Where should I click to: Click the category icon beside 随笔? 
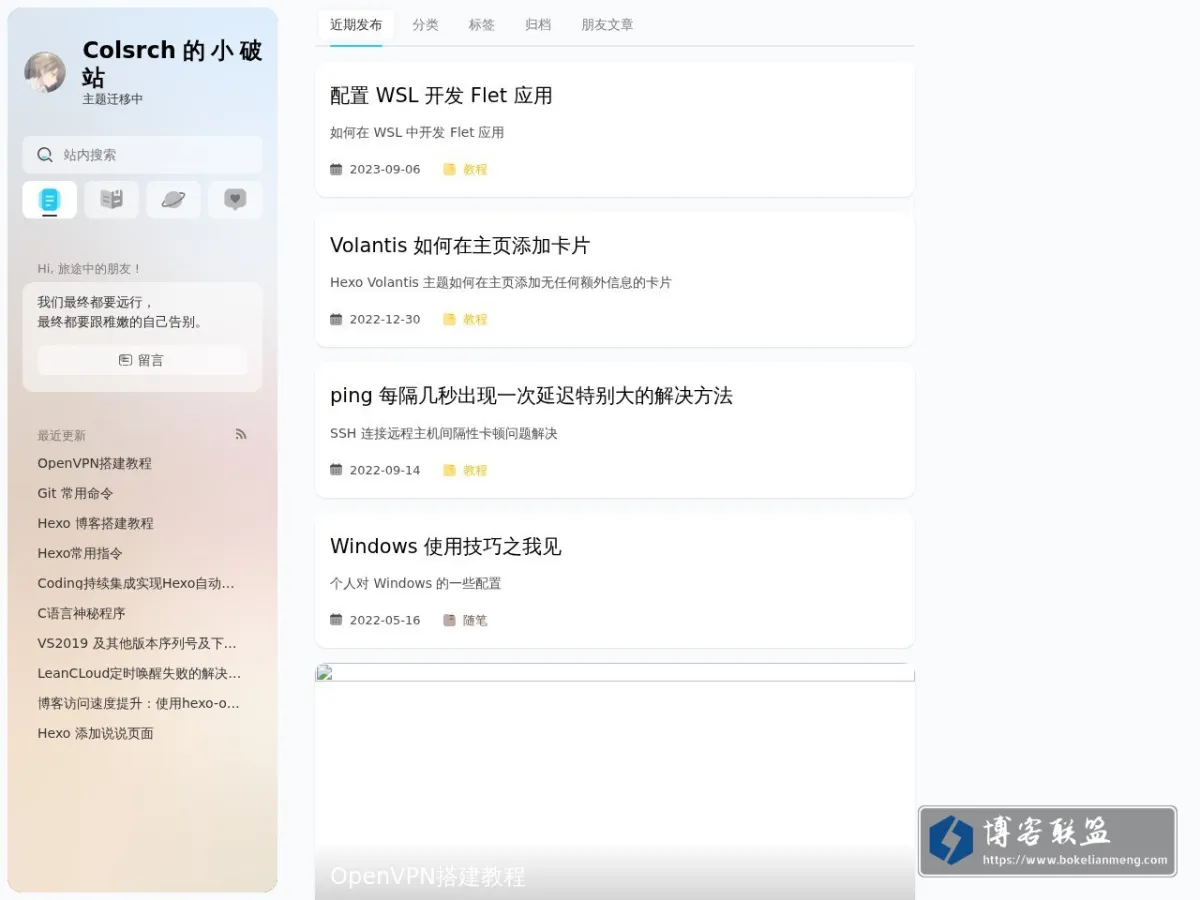[x=449, y=620]
